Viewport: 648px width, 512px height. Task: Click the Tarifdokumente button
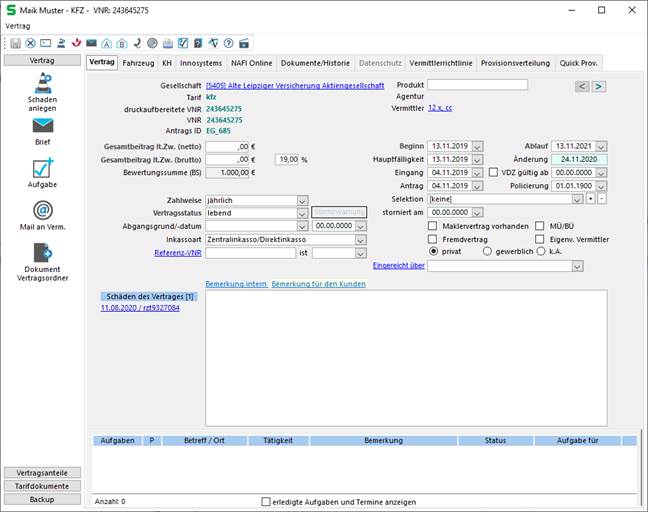pos(41,485)
